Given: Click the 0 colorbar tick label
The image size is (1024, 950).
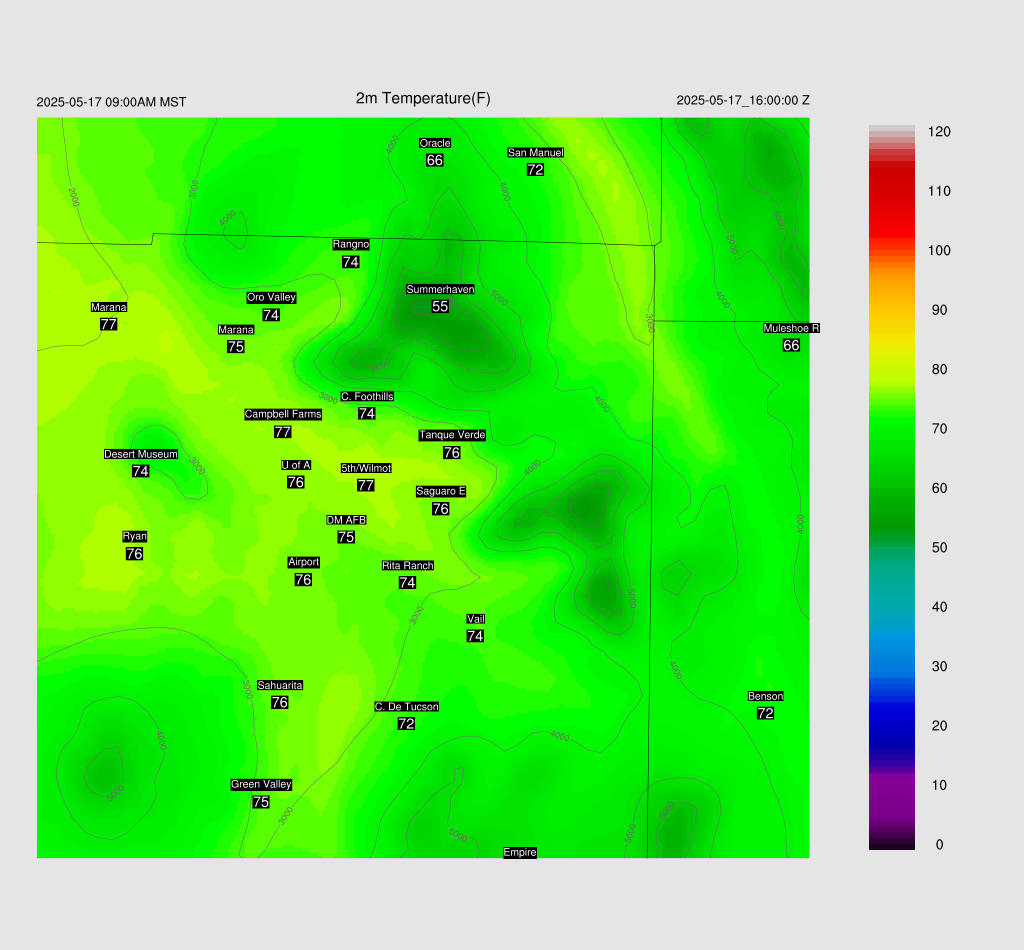Looking at the screenshot, I should (x=939, y=845).
